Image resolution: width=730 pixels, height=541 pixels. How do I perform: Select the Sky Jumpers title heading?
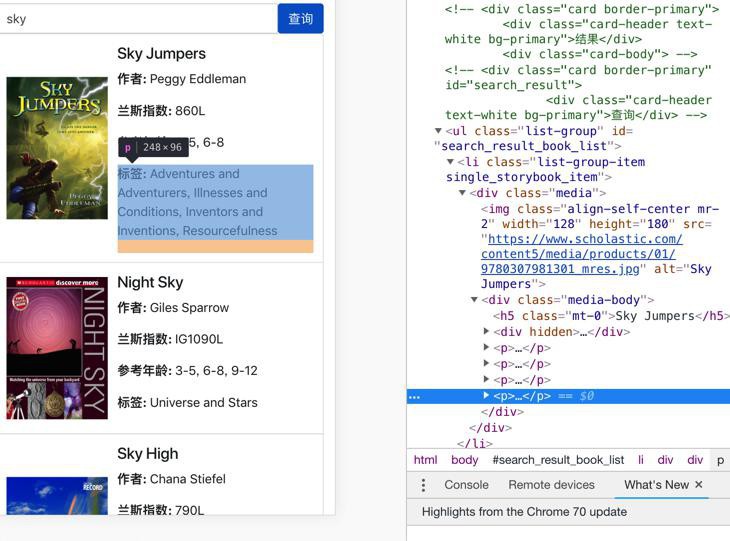click(x=162, y=54)
